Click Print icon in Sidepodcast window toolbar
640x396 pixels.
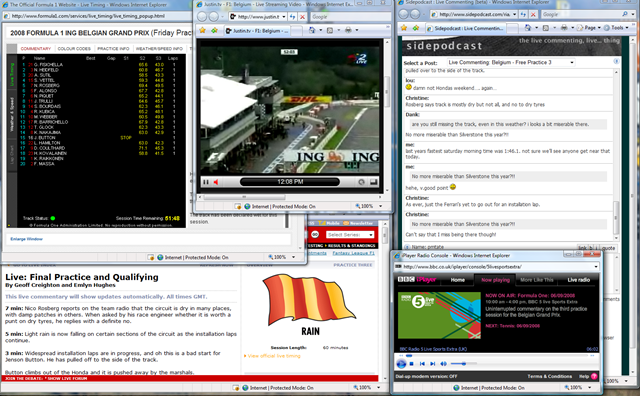[564, 28]
